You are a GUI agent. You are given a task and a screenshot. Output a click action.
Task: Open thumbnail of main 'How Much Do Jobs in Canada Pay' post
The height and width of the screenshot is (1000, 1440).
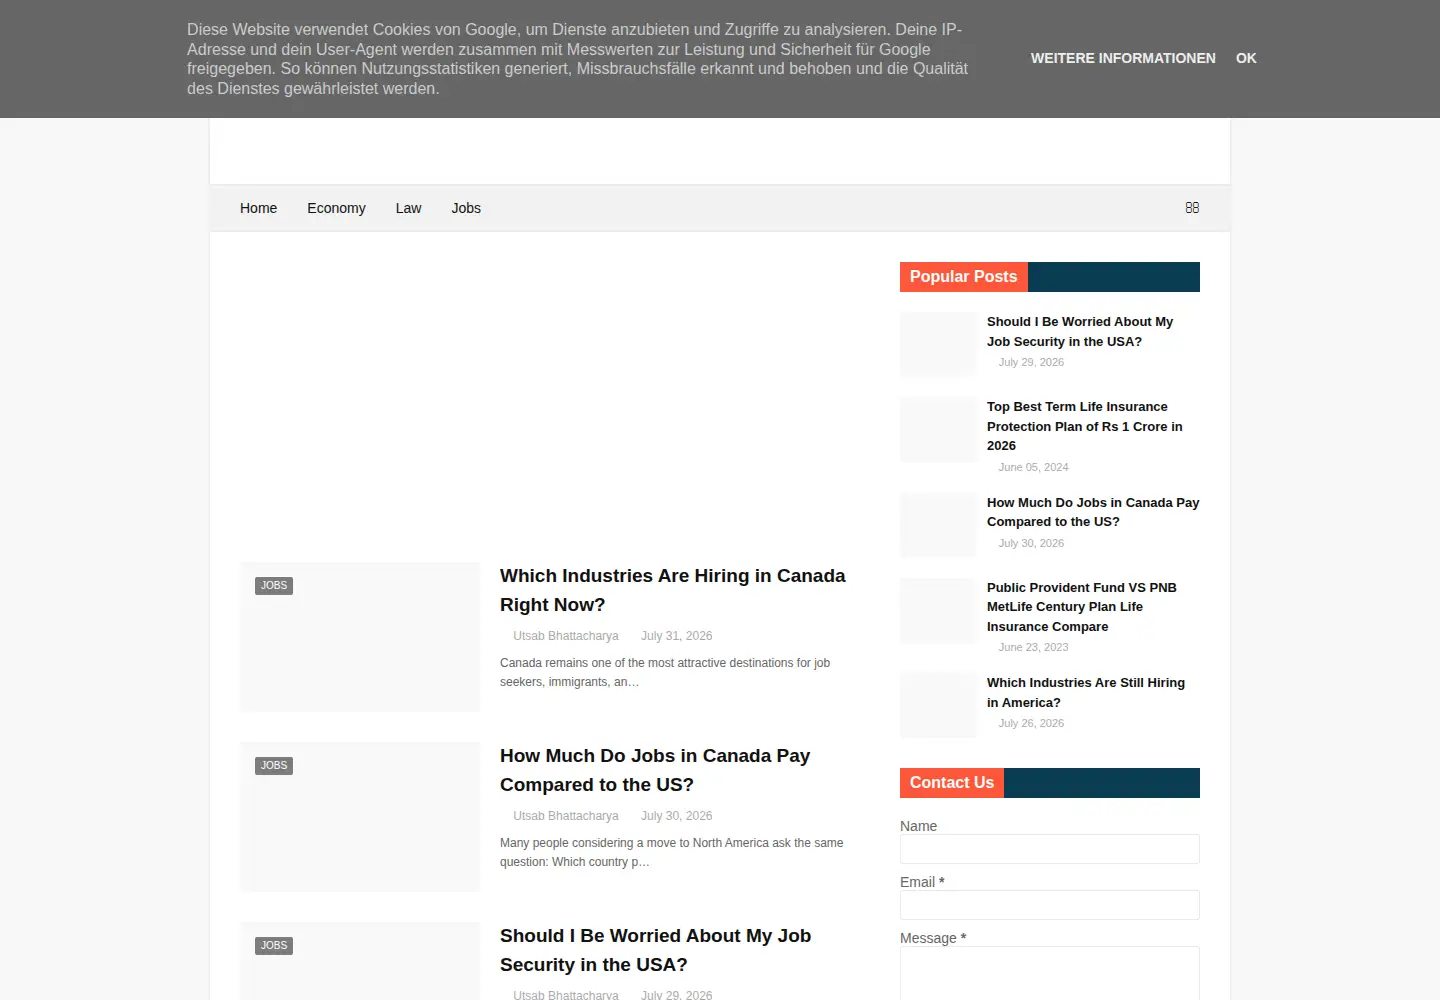[x=360, y=817]
